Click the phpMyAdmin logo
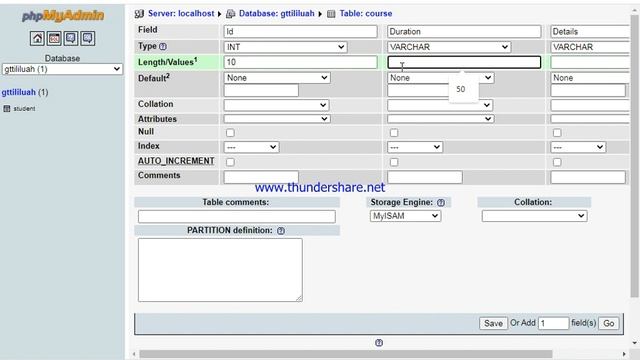640x360 pixels. (x=62, y=16)
